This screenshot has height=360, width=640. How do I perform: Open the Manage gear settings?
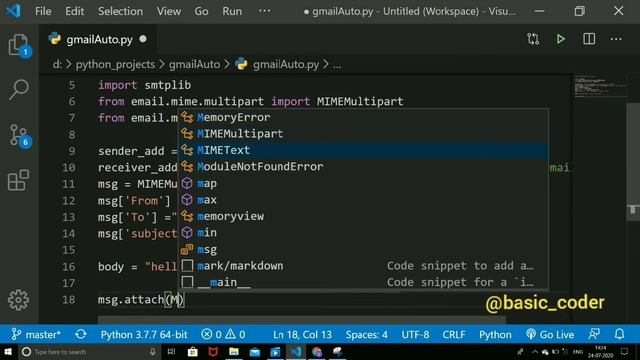(19, 300)
